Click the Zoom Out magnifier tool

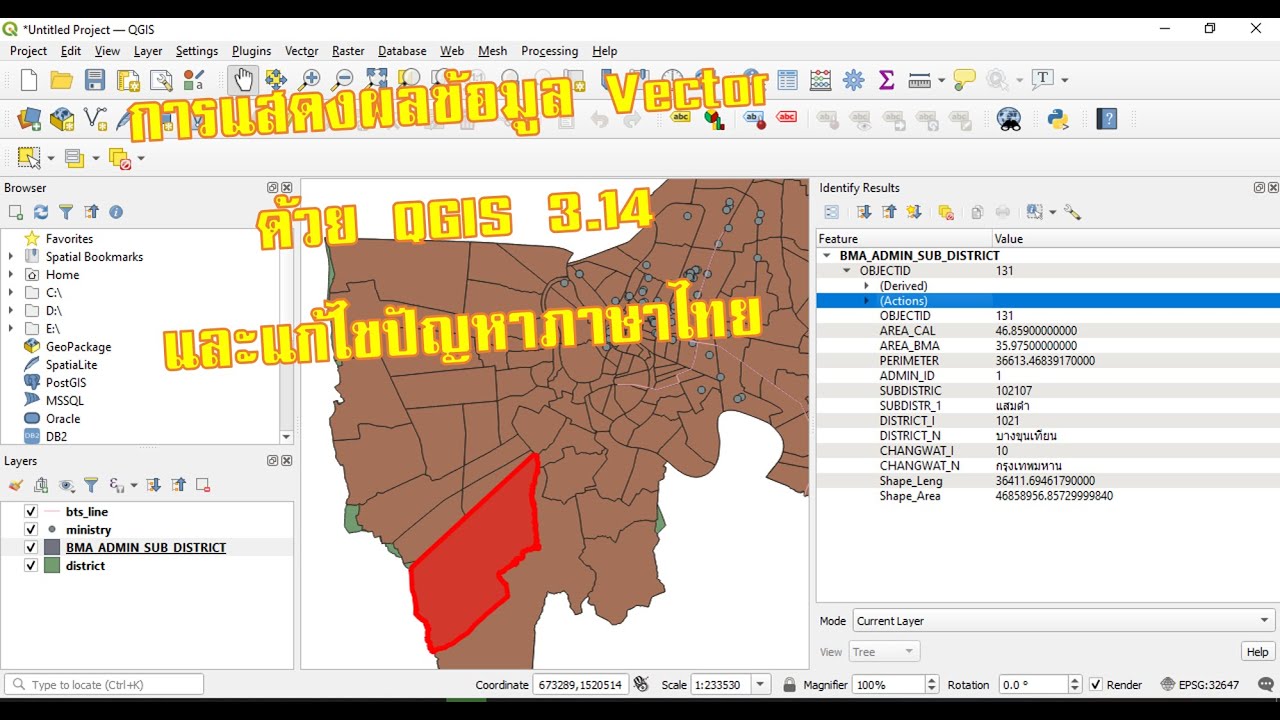point(343,80)
